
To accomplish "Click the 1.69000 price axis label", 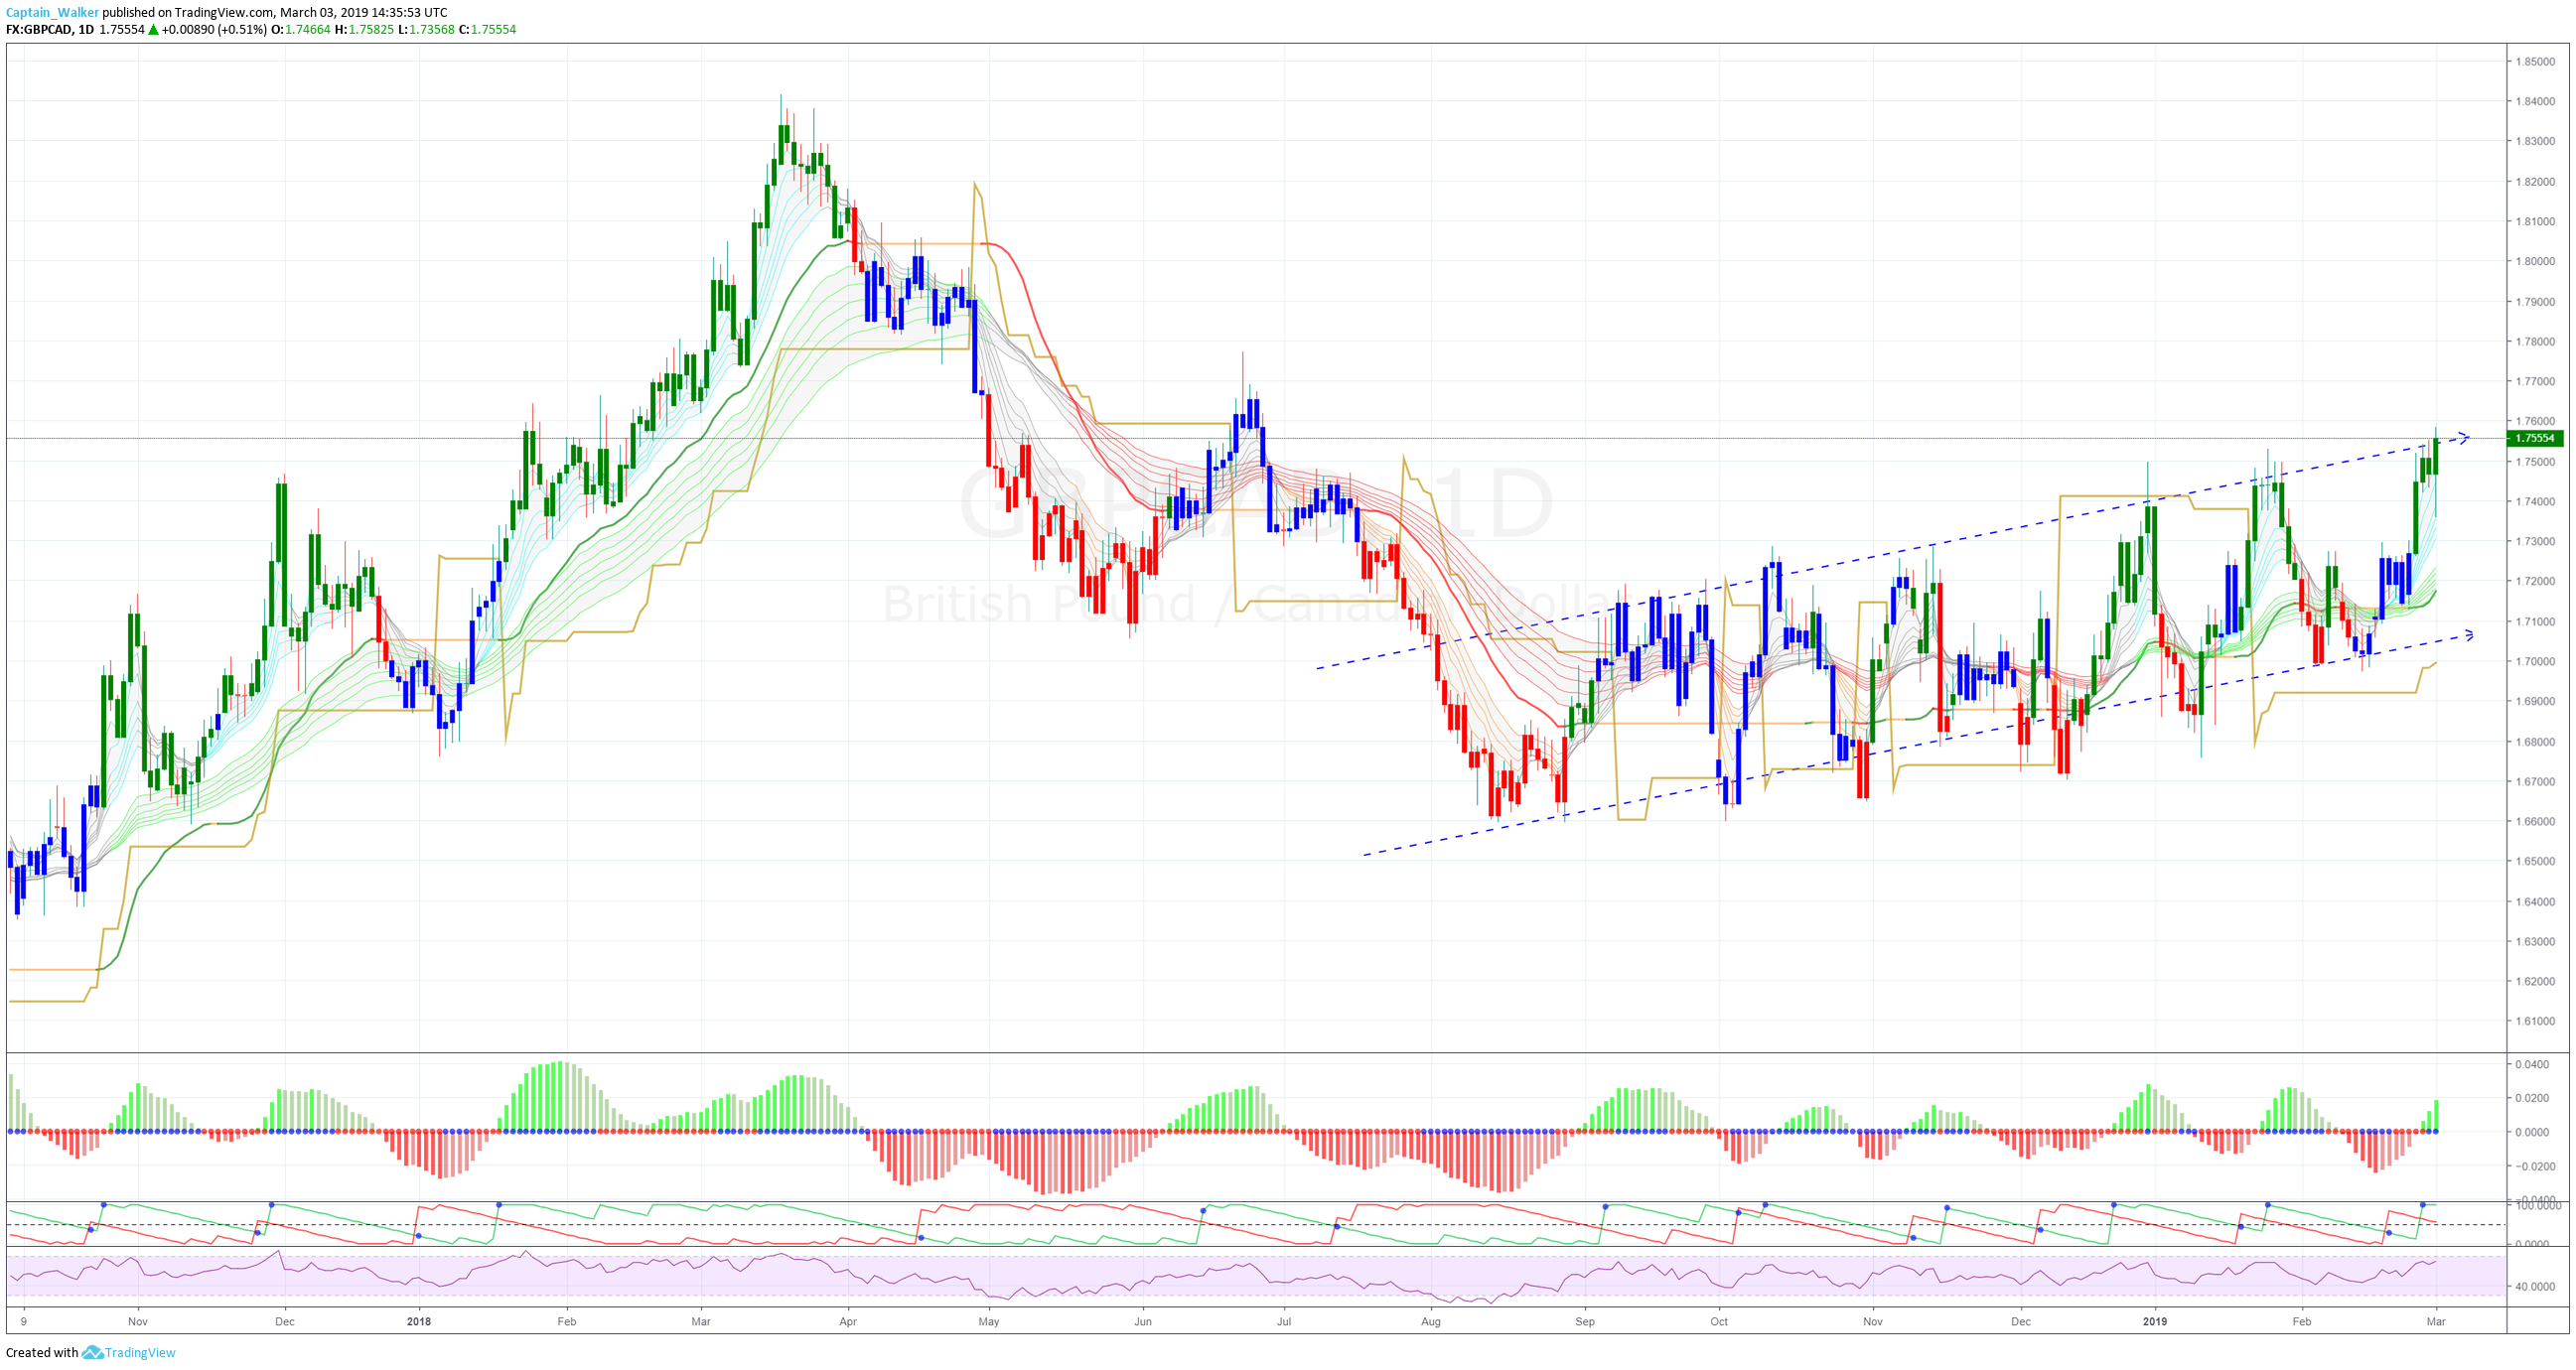I will click(x=2535, y=702).
